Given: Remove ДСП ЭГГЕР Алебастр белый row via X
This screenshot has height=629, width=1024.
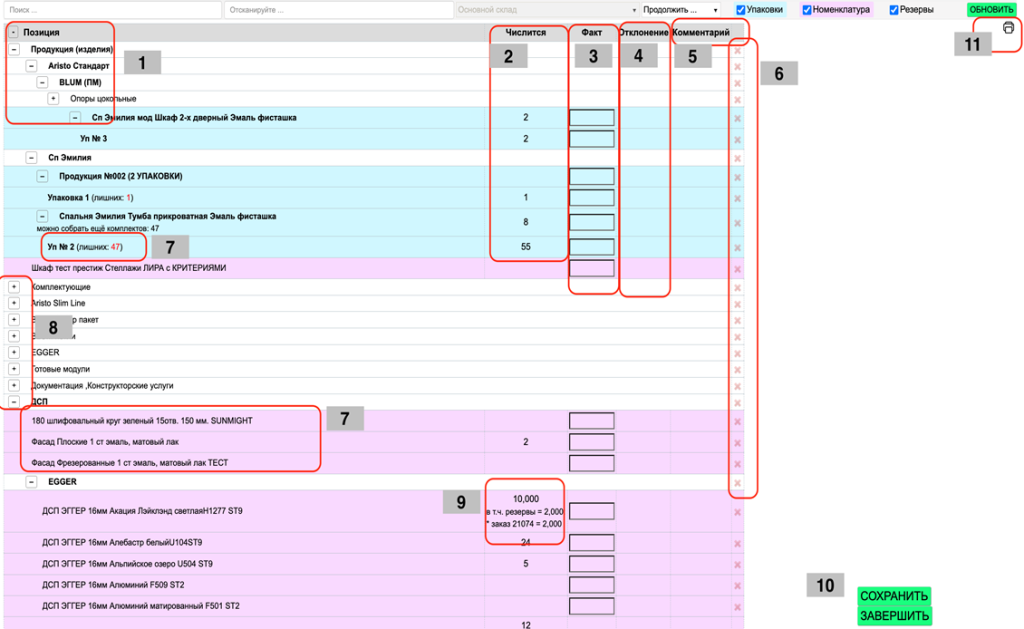Looking at the screenshot, I should click(x=738, y=543).
